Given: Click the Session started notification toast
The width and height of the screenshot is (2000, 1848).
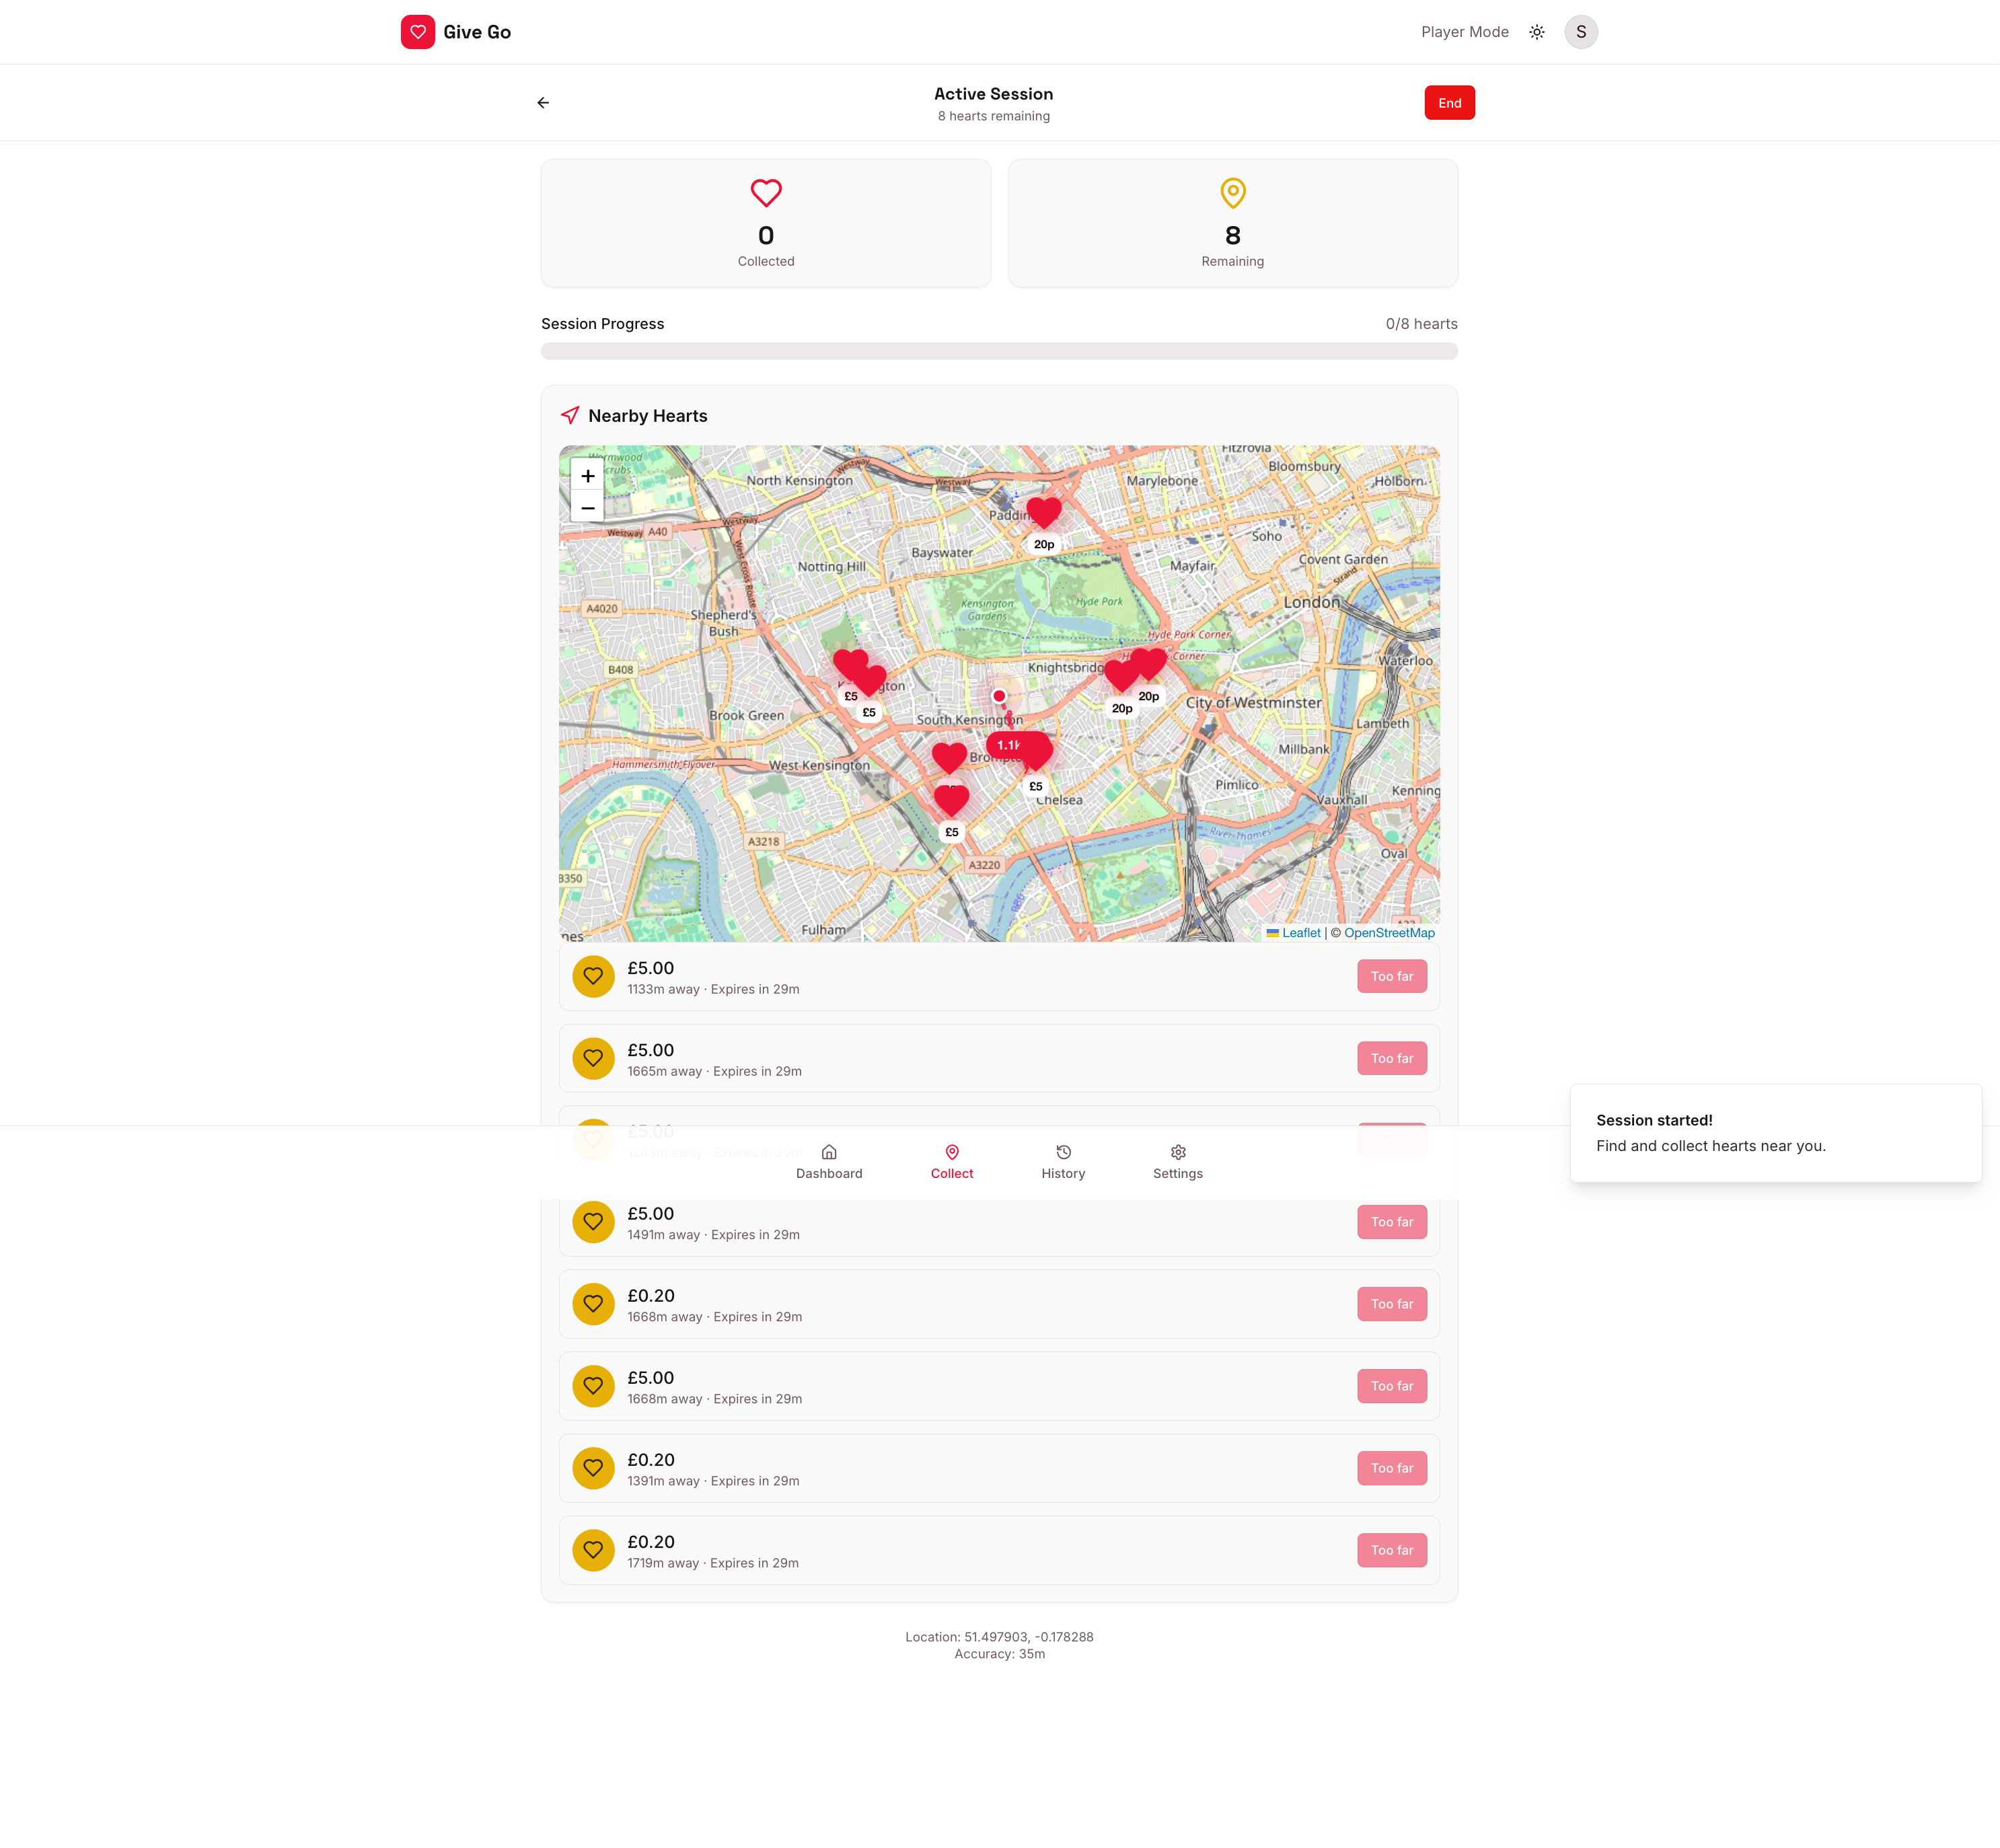Looking at the screenshot, I should click(1775, 1133).
